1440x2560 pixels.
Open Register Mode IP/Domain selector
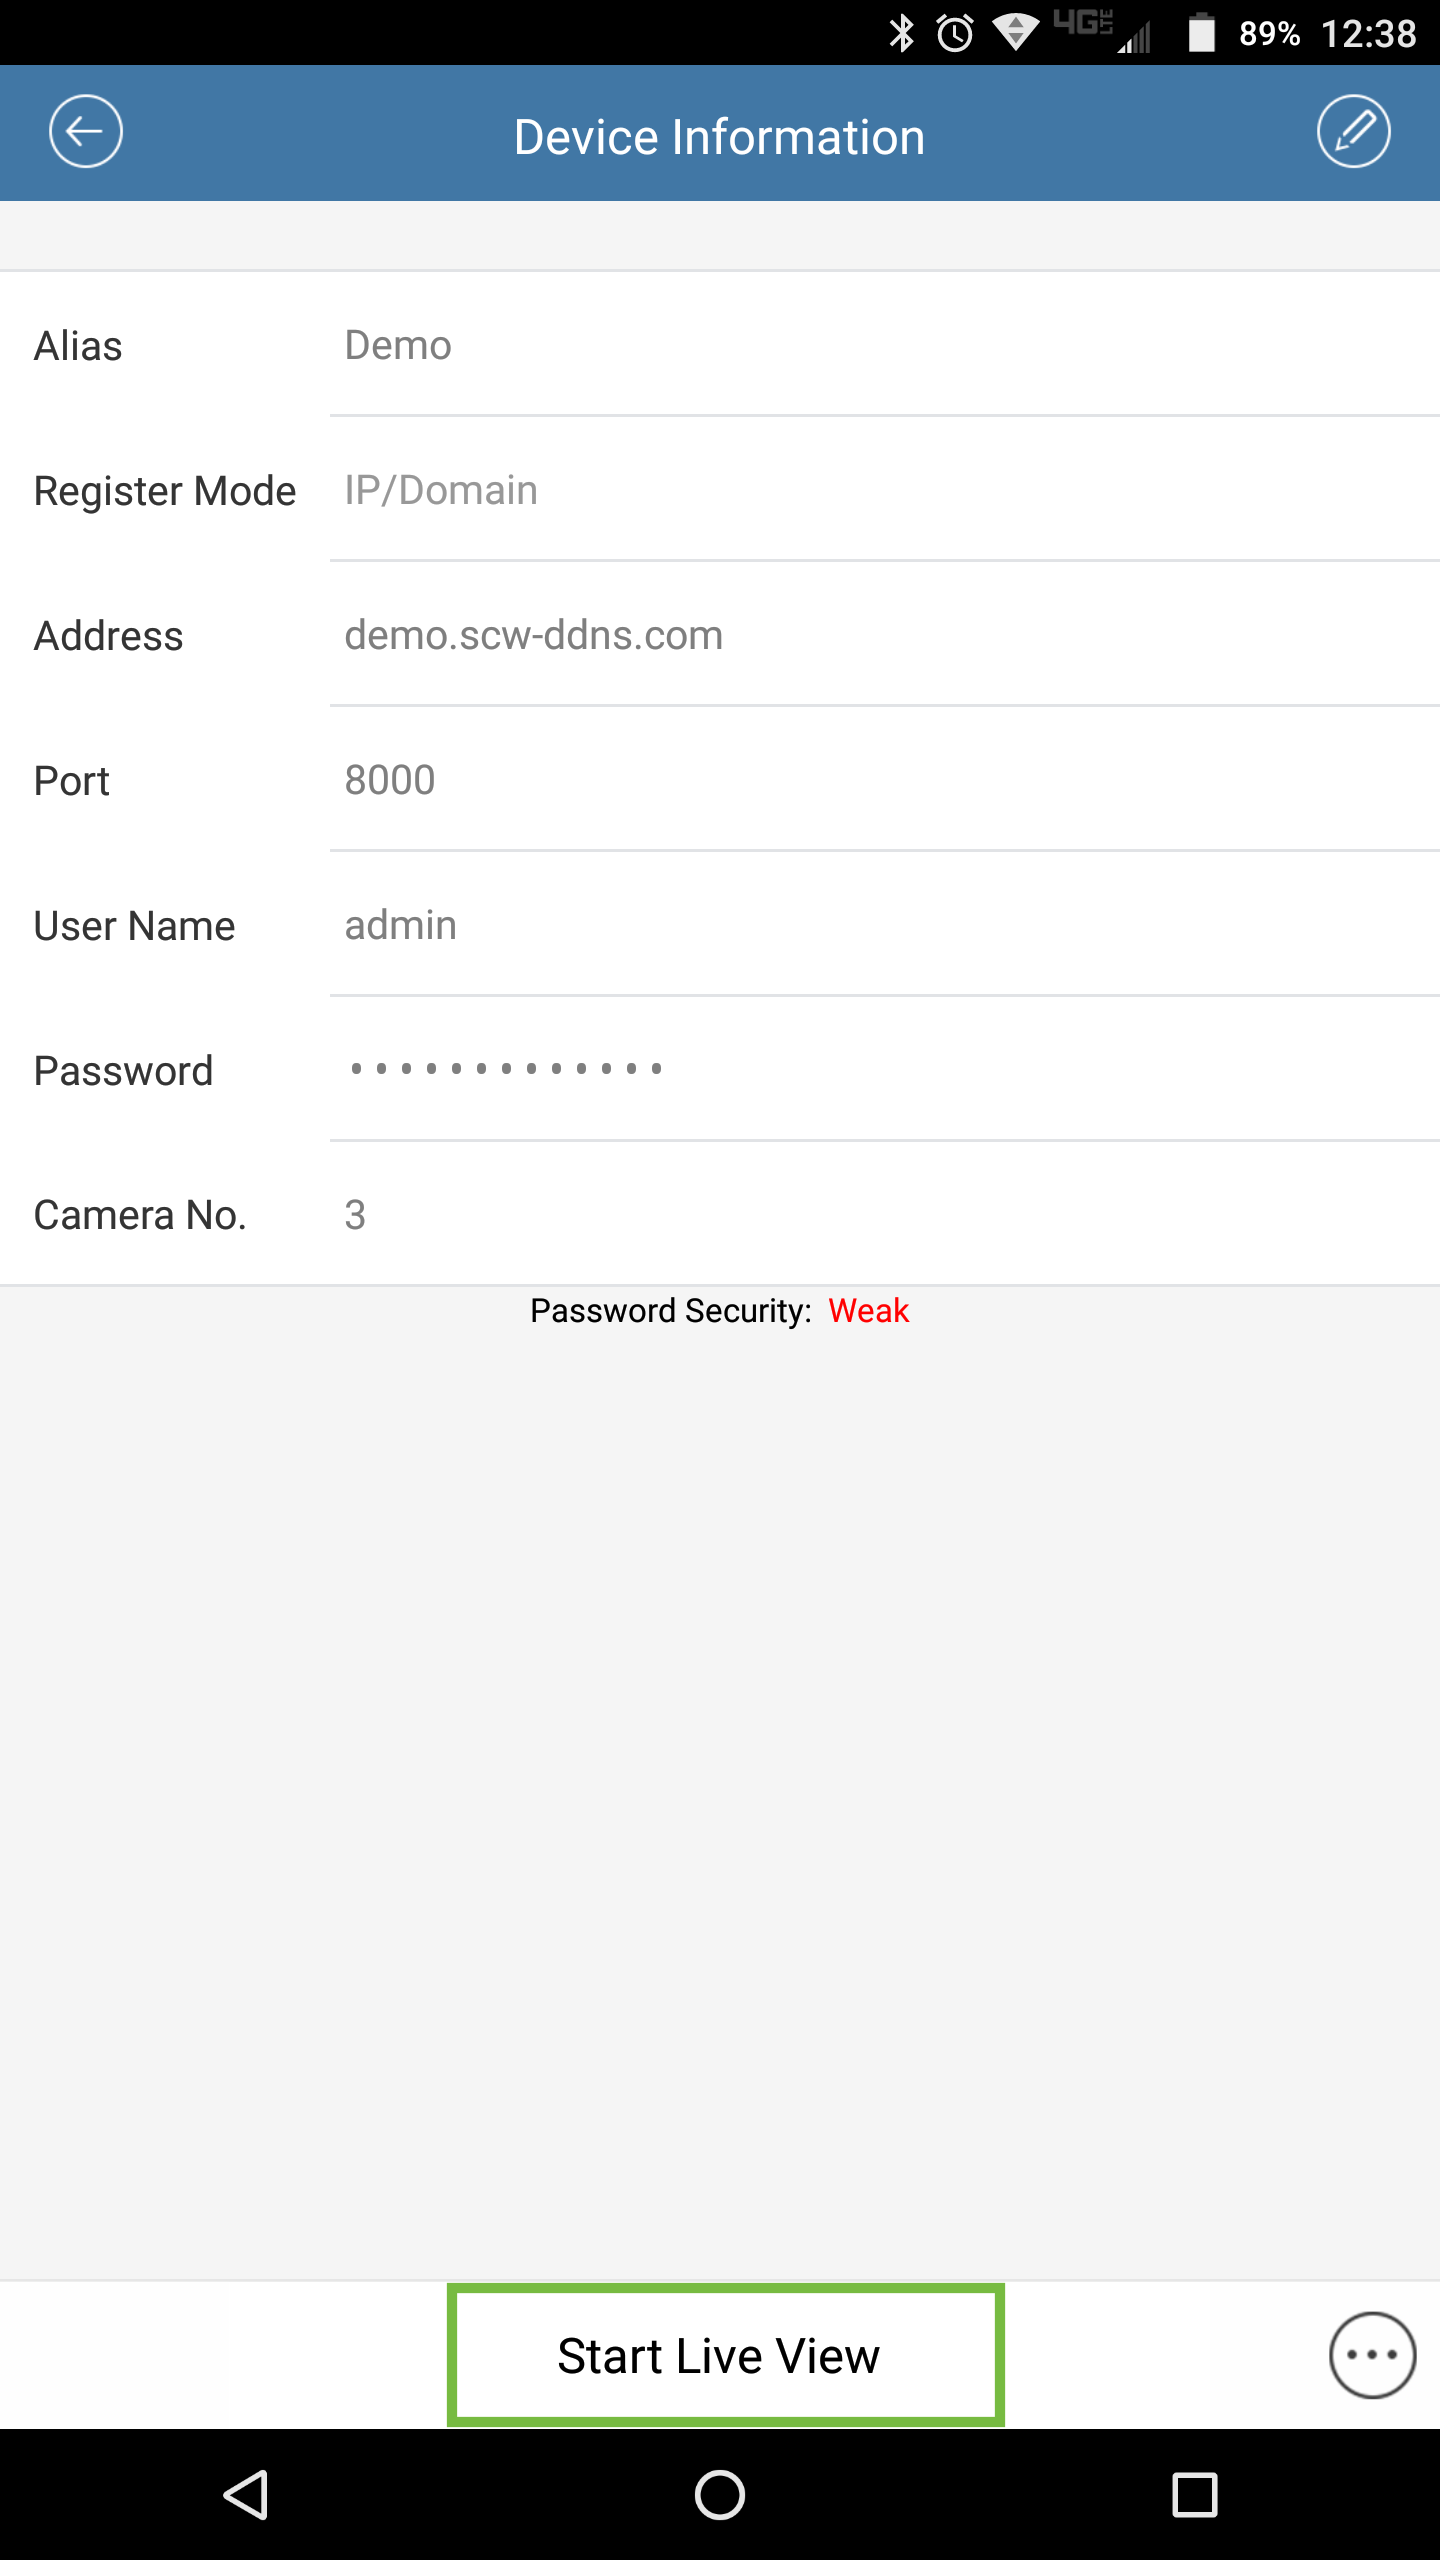tap(885, 490)
